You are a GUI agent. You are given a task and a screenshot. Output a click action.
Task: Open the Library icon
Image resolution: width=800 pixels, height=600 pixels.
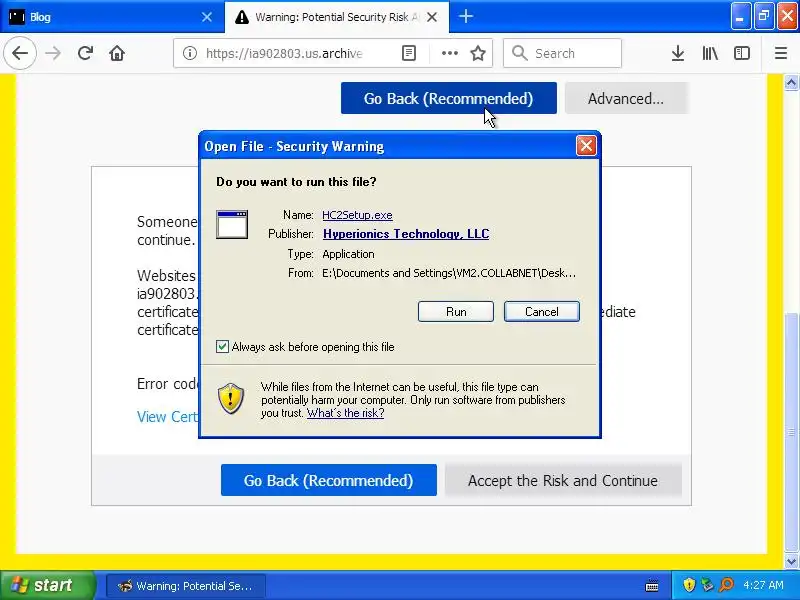point(710,53)
